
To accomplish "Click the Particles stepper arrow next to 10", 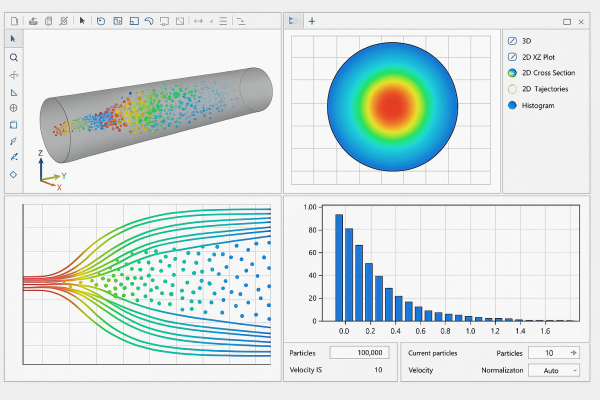I will 573,352.
